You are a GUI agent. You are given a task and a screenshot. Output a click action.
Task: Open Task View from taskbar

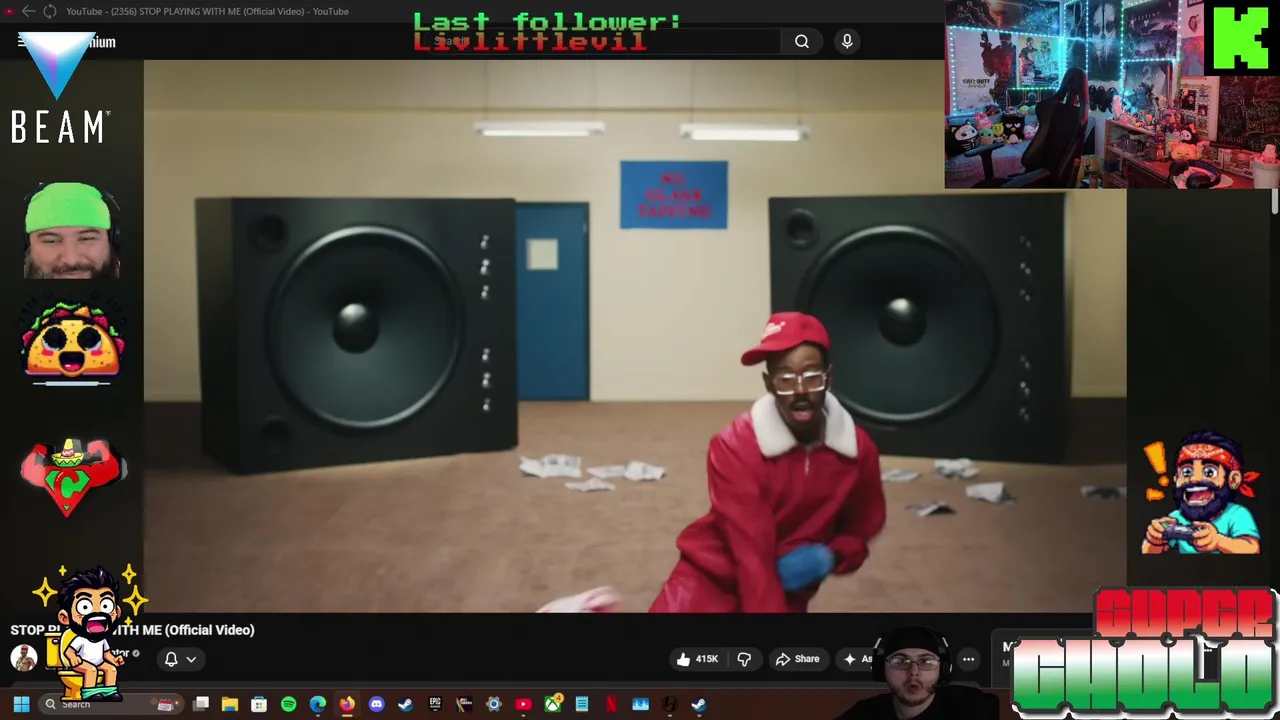tap(201, 704)
